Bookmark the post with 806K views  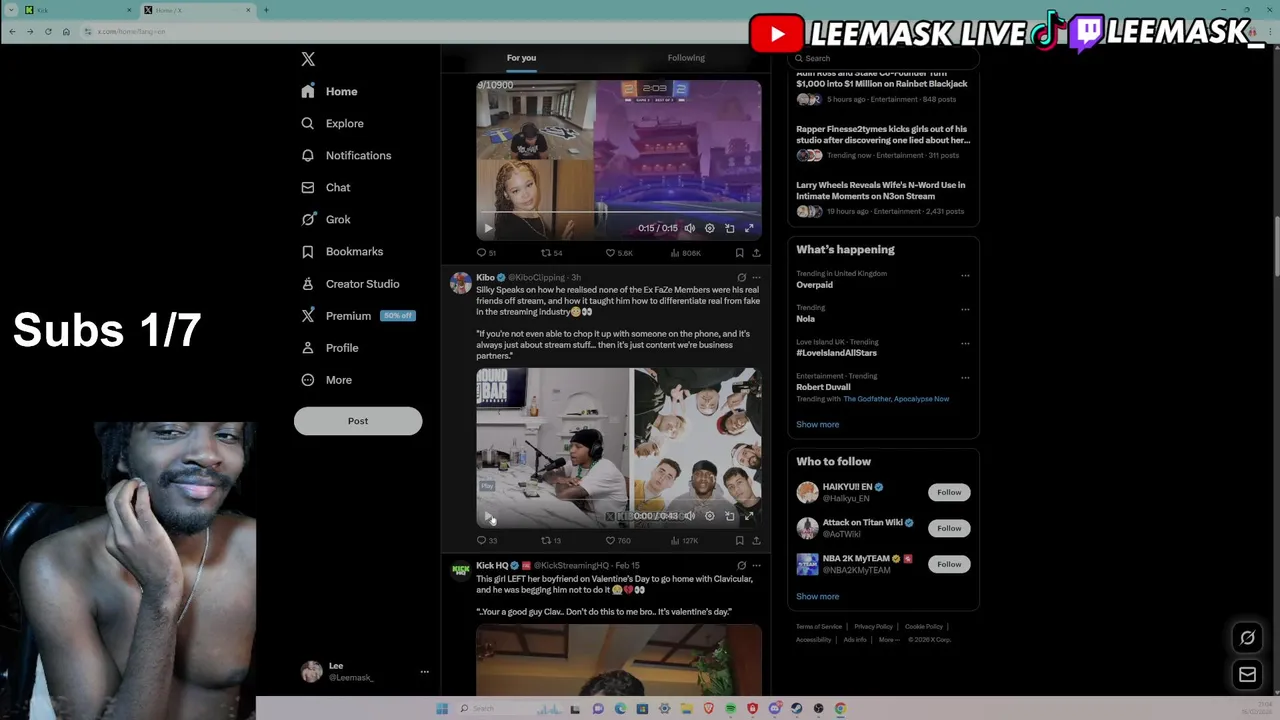click(739, 253)
